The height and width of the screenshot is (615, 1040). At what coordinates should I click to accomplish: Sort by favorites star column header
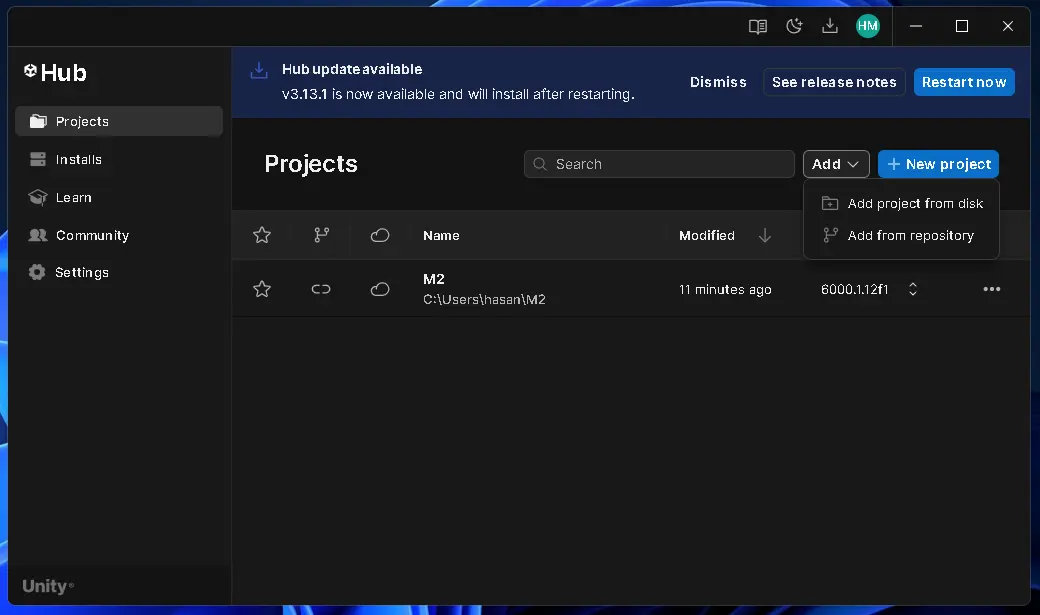click(262, 235)
